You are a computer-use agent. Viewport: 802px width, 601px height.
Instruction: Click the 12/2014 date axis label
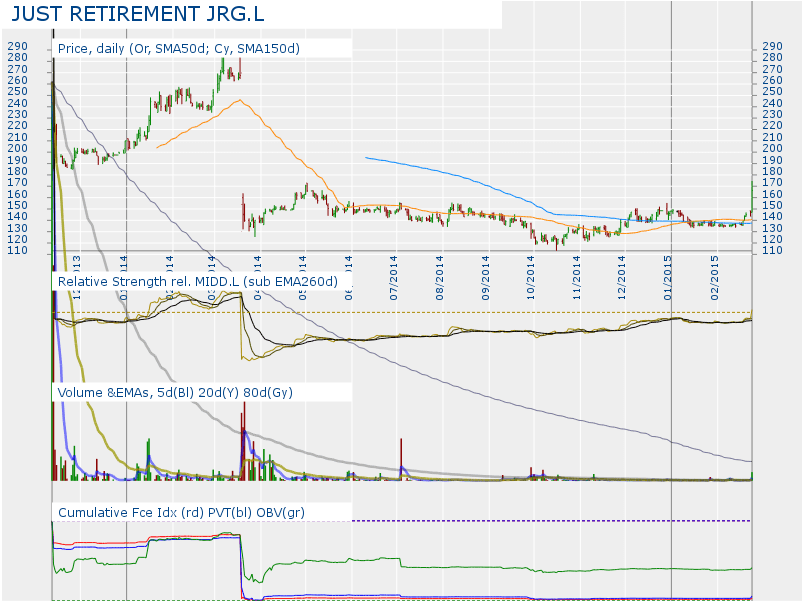[x=621, y=278]
